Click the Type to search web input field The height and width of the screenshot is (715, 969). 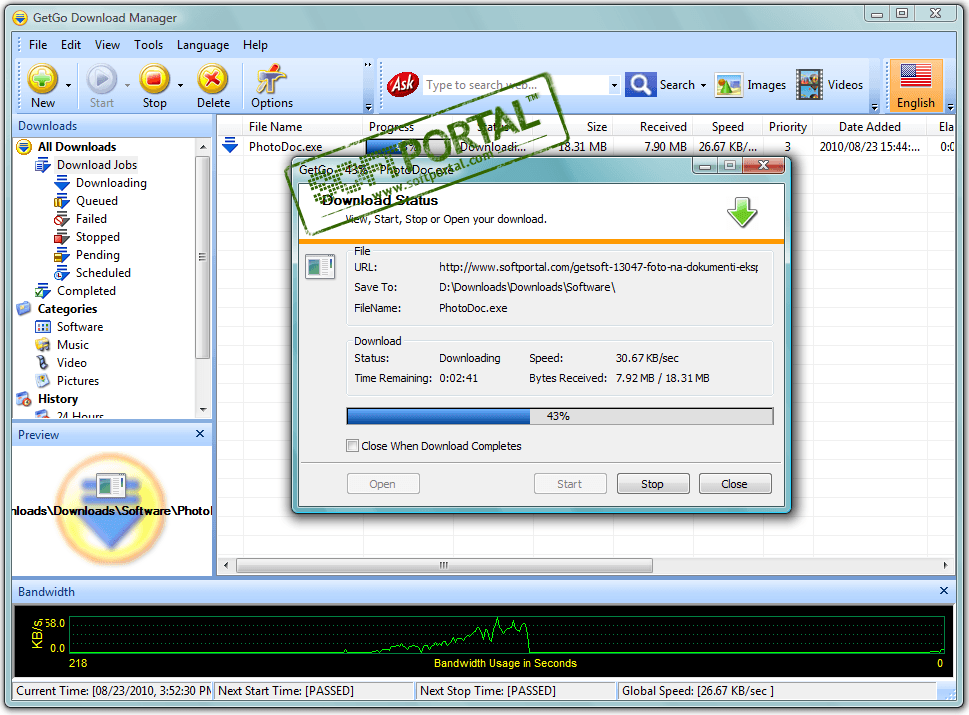point(515,85)
